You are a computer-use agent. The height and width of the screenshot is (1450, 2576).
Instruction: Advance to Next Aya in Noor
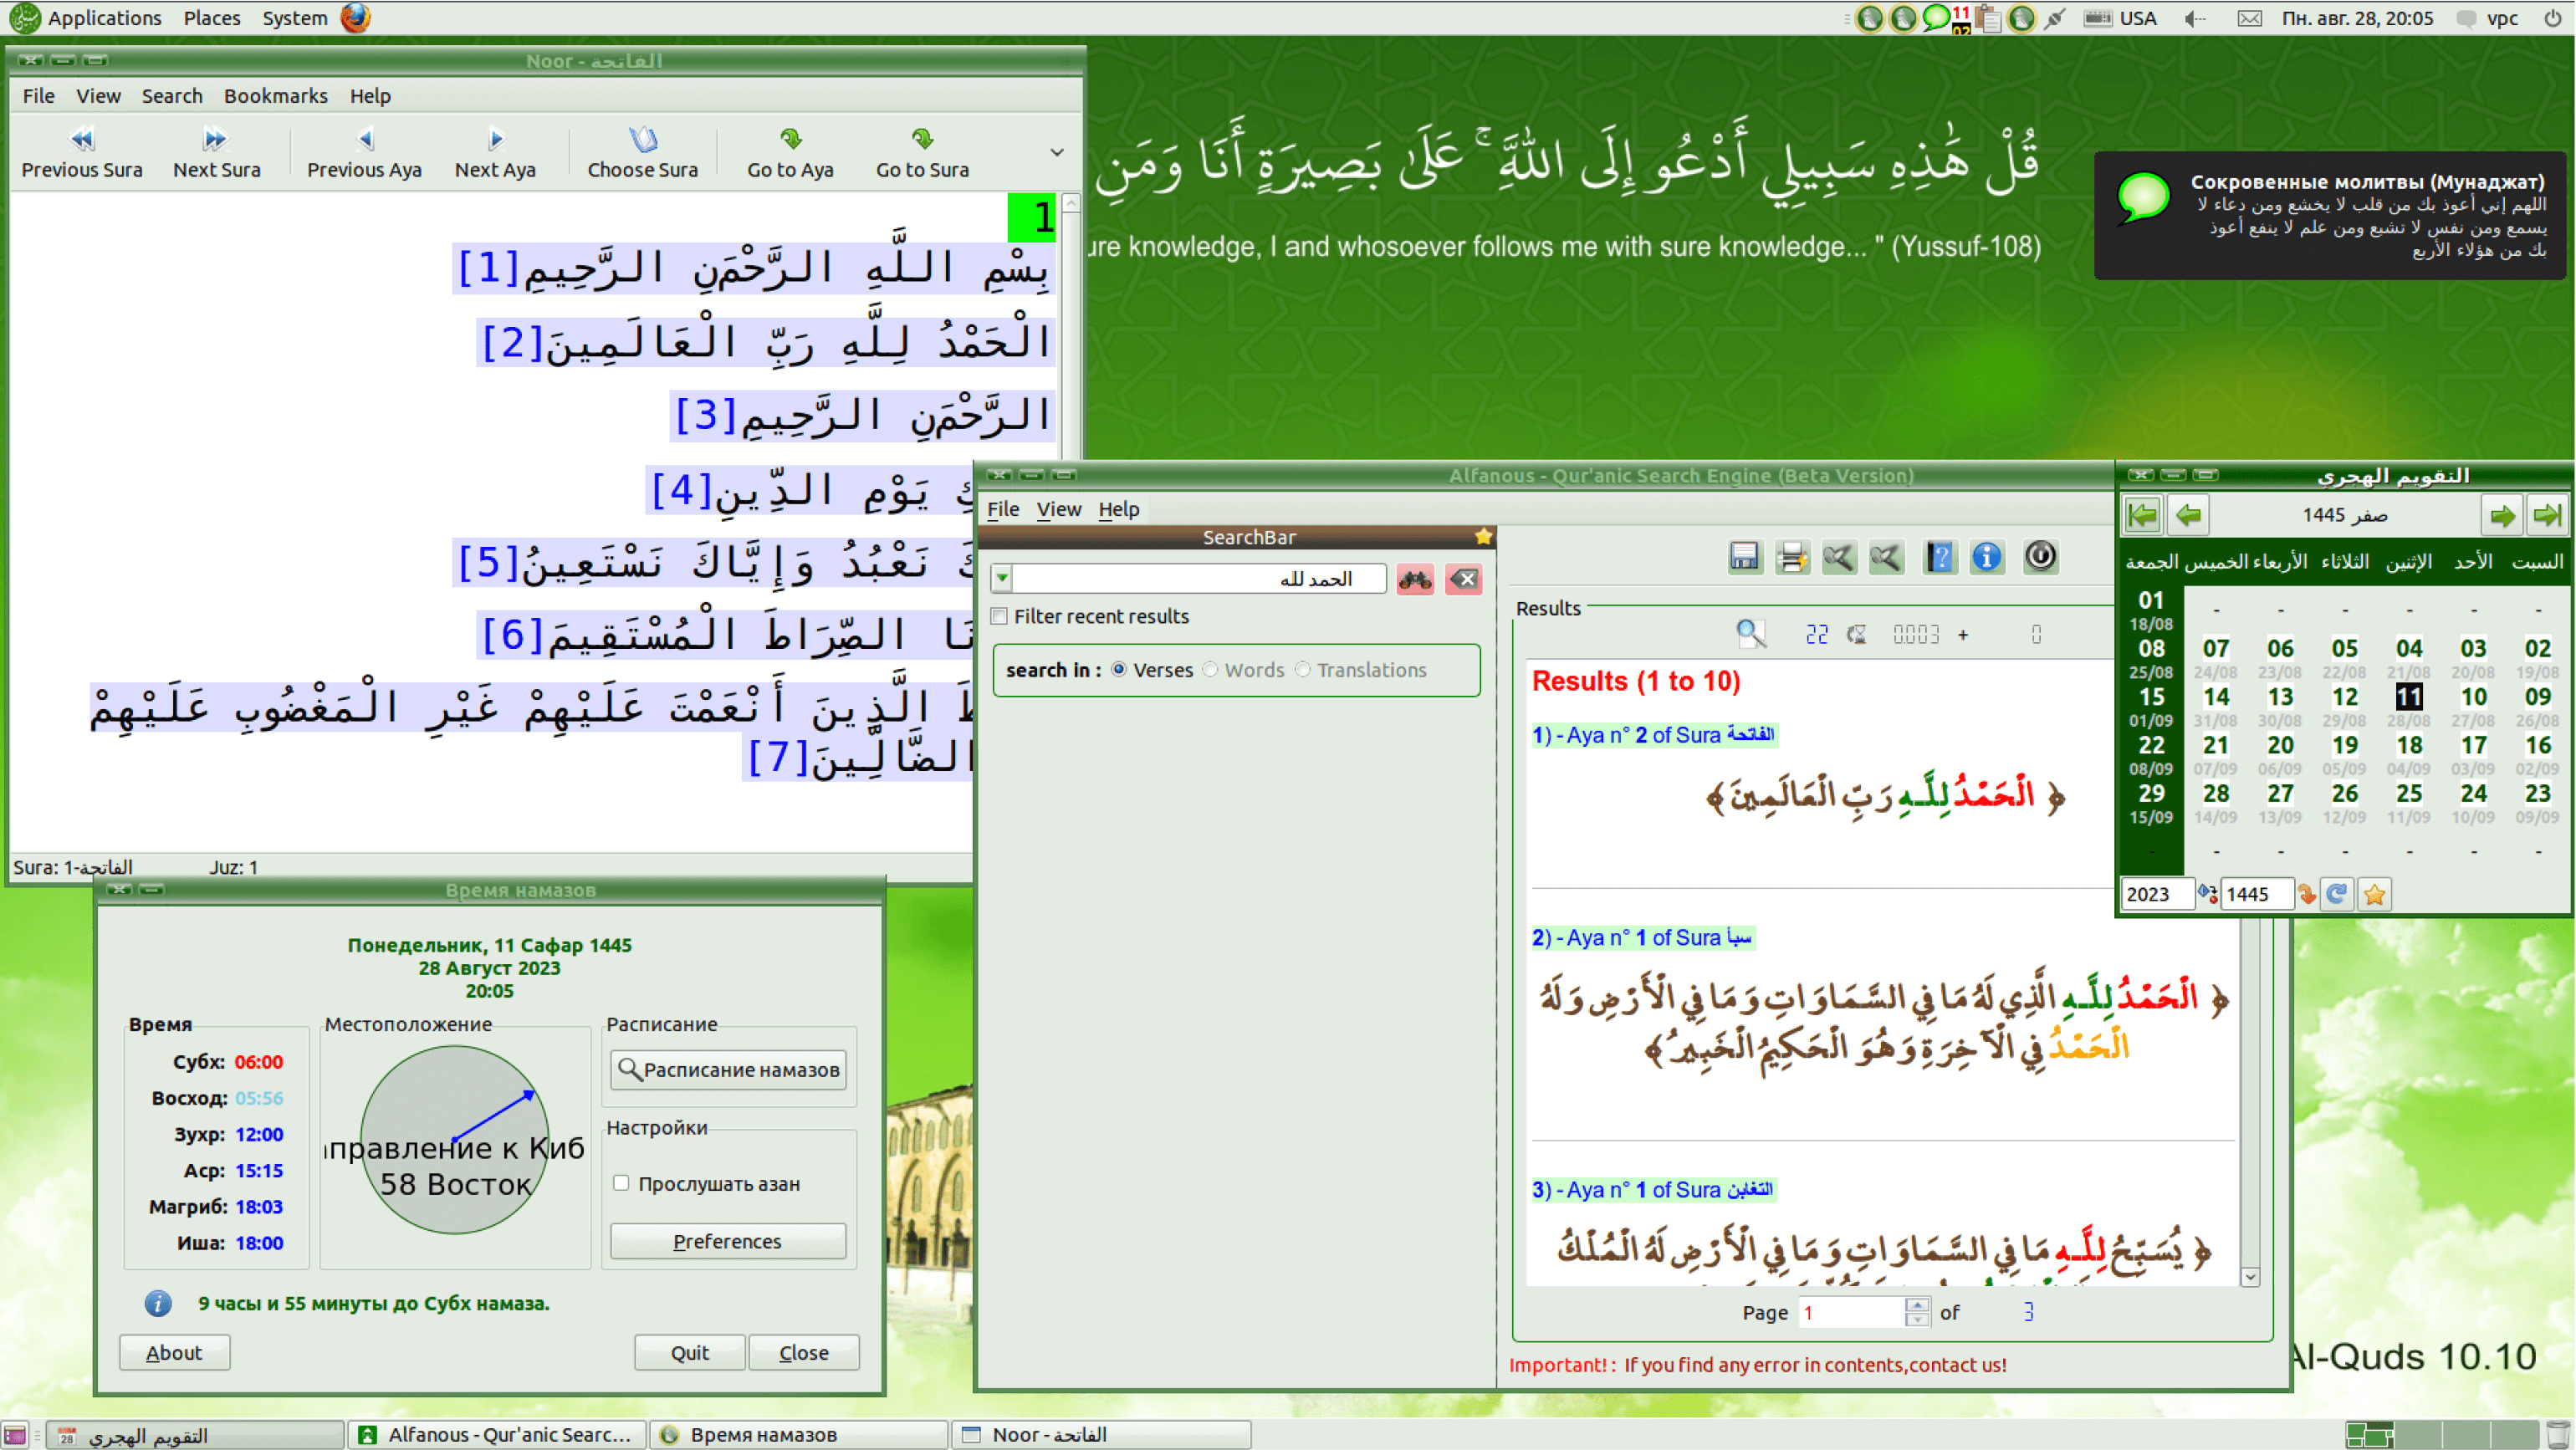[495, 152]
